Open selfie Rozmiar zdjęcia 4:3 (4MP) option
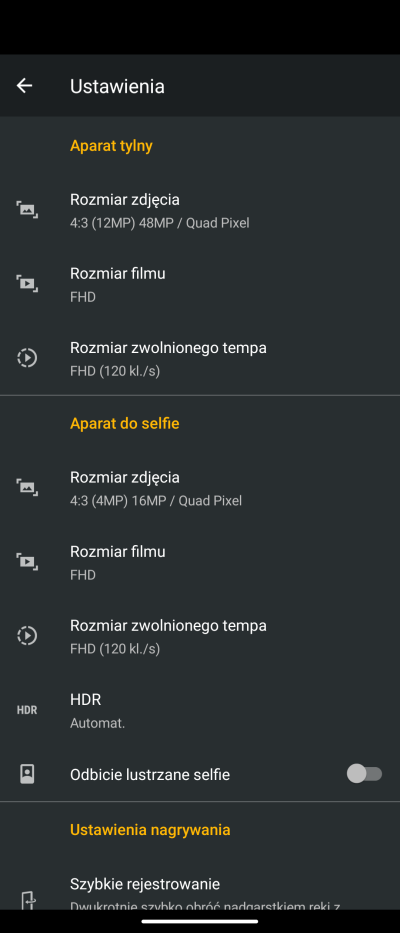 tap(200, 489)
